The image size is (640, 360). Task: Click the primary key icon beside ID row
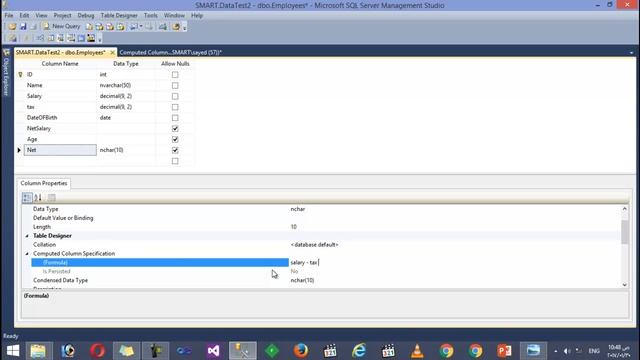click(x=20, y=75)
